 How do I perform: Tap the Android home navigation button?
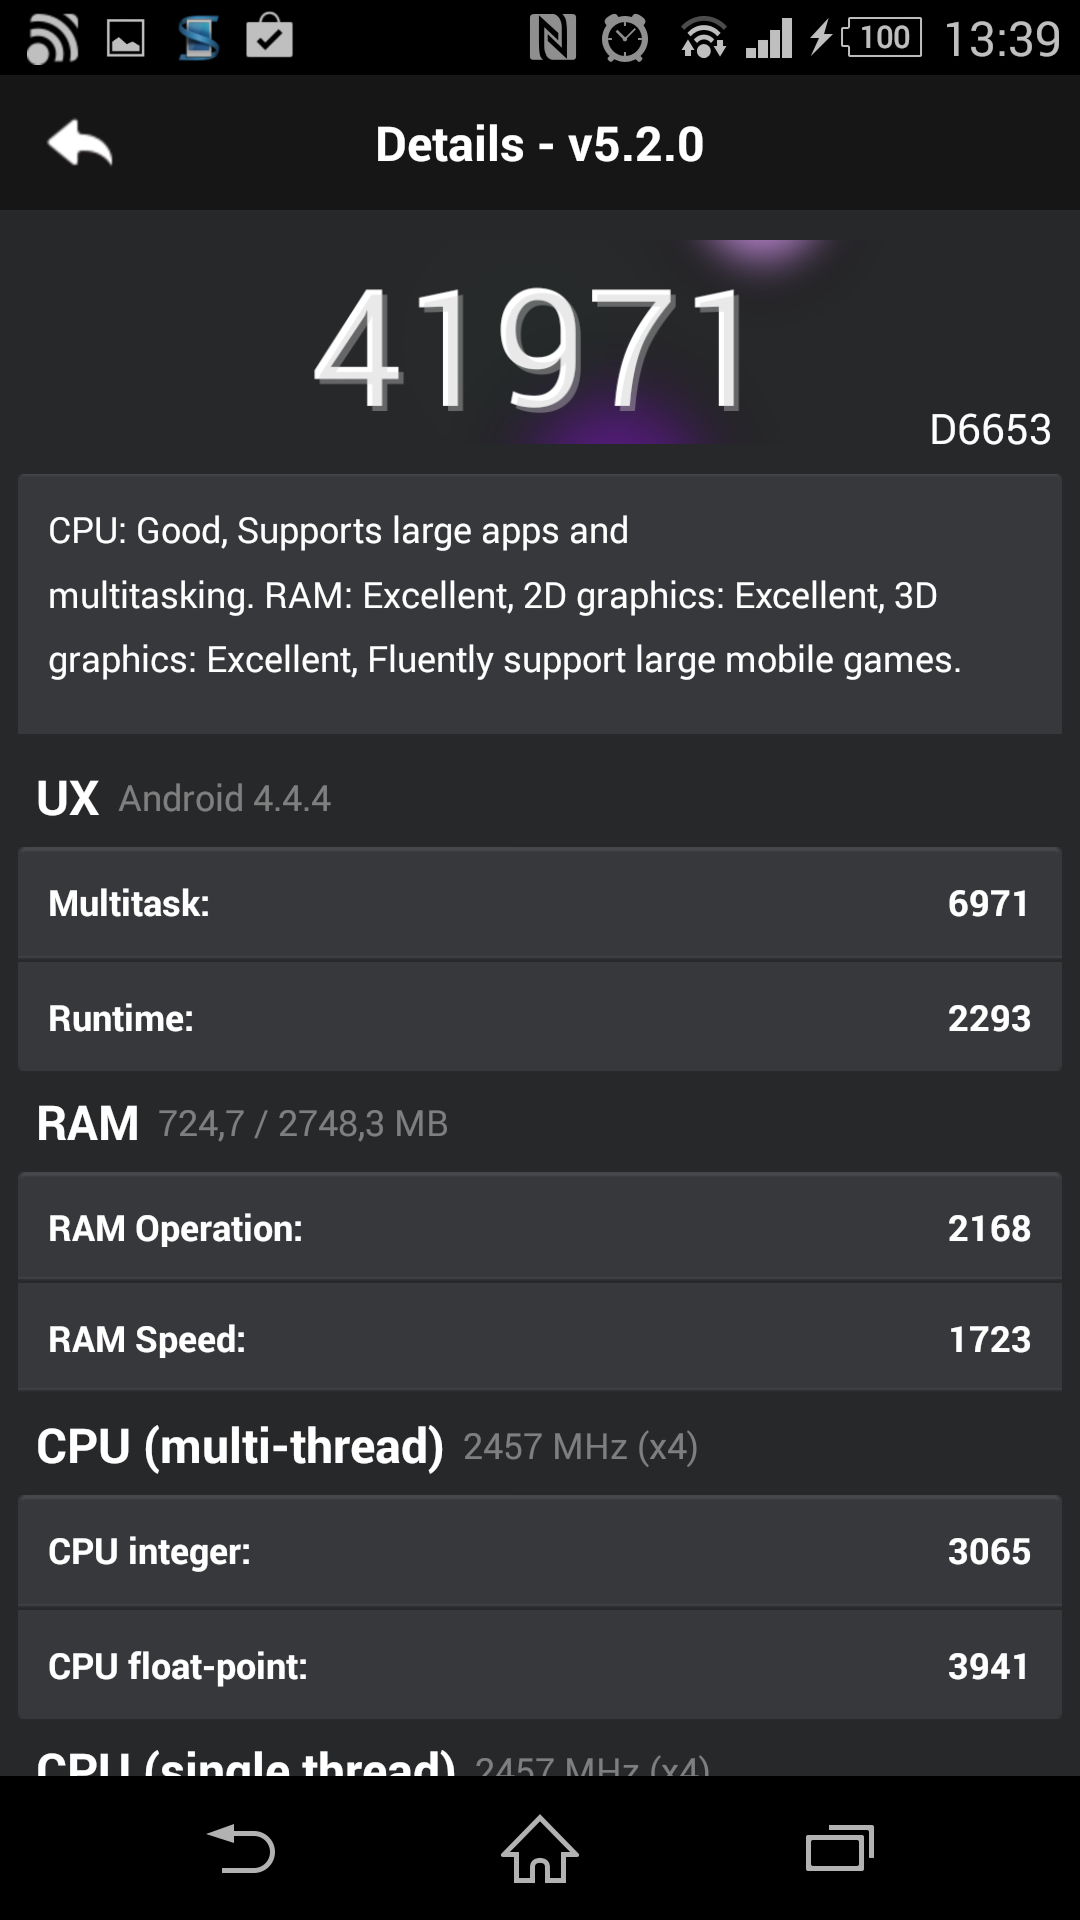(540, 1848)
